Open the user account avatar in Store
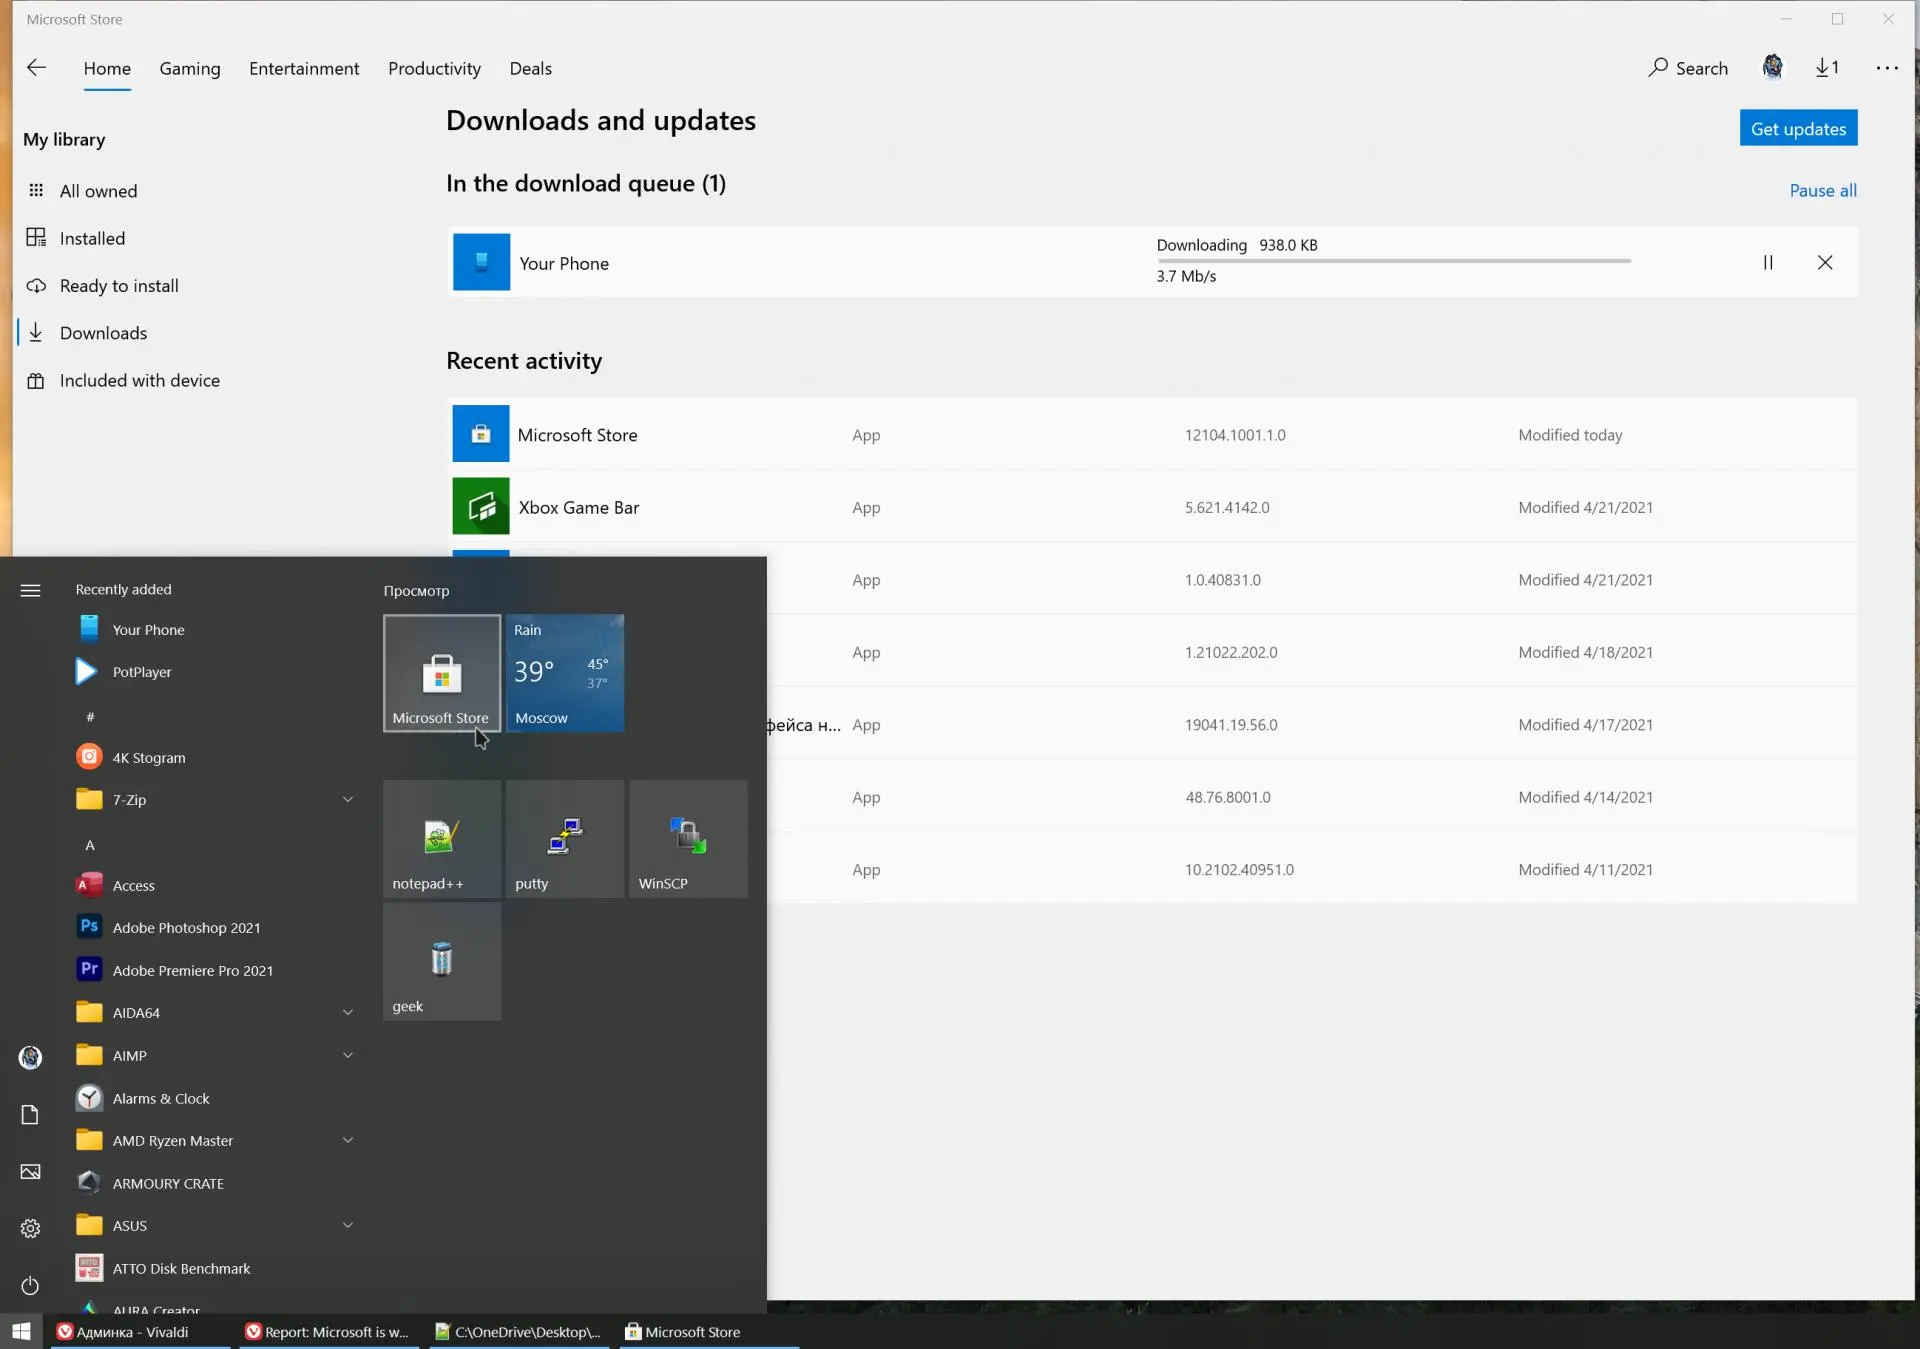1920x1349 pixels. 1772,67
